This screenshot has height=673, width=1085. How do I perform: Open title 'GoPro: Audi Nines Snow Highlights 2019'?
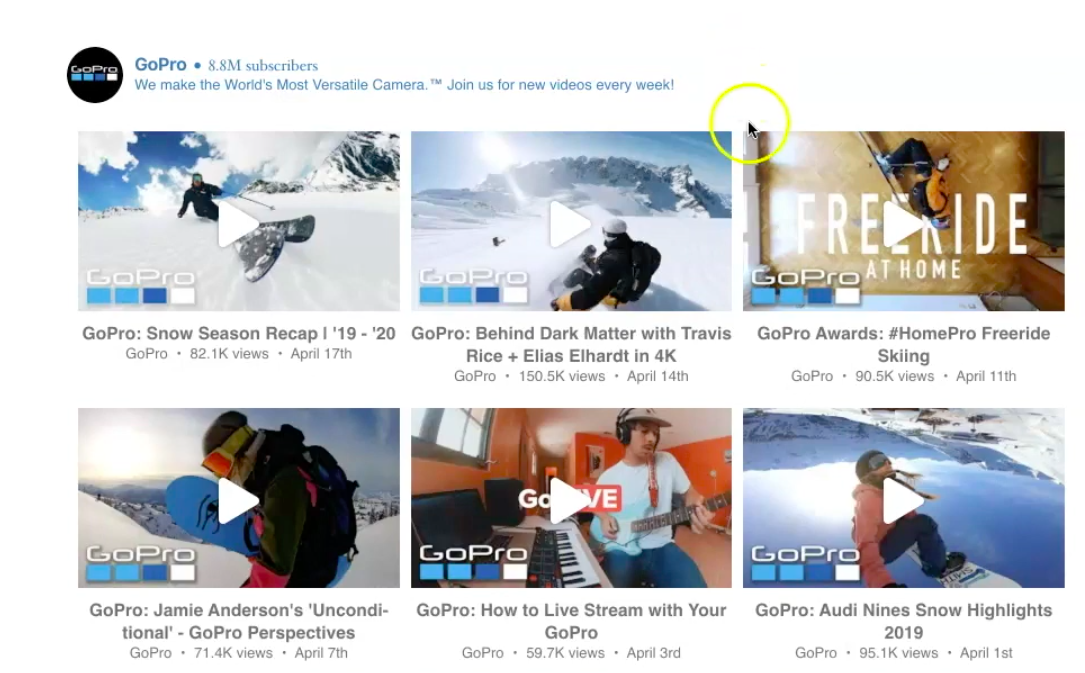(x=904, y=621)
